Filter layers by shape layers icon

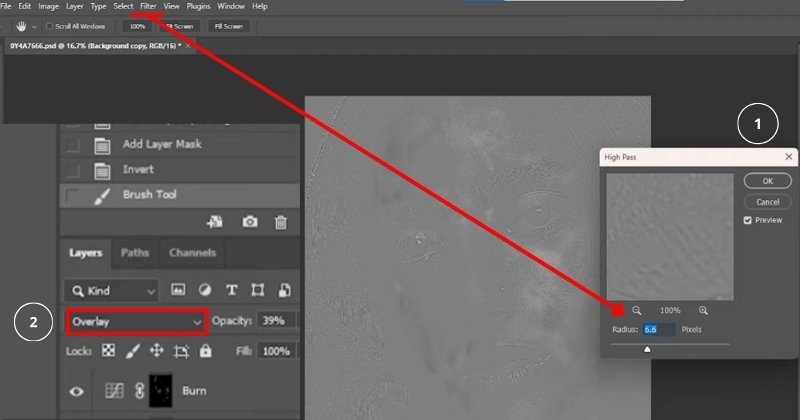(258, 290)
